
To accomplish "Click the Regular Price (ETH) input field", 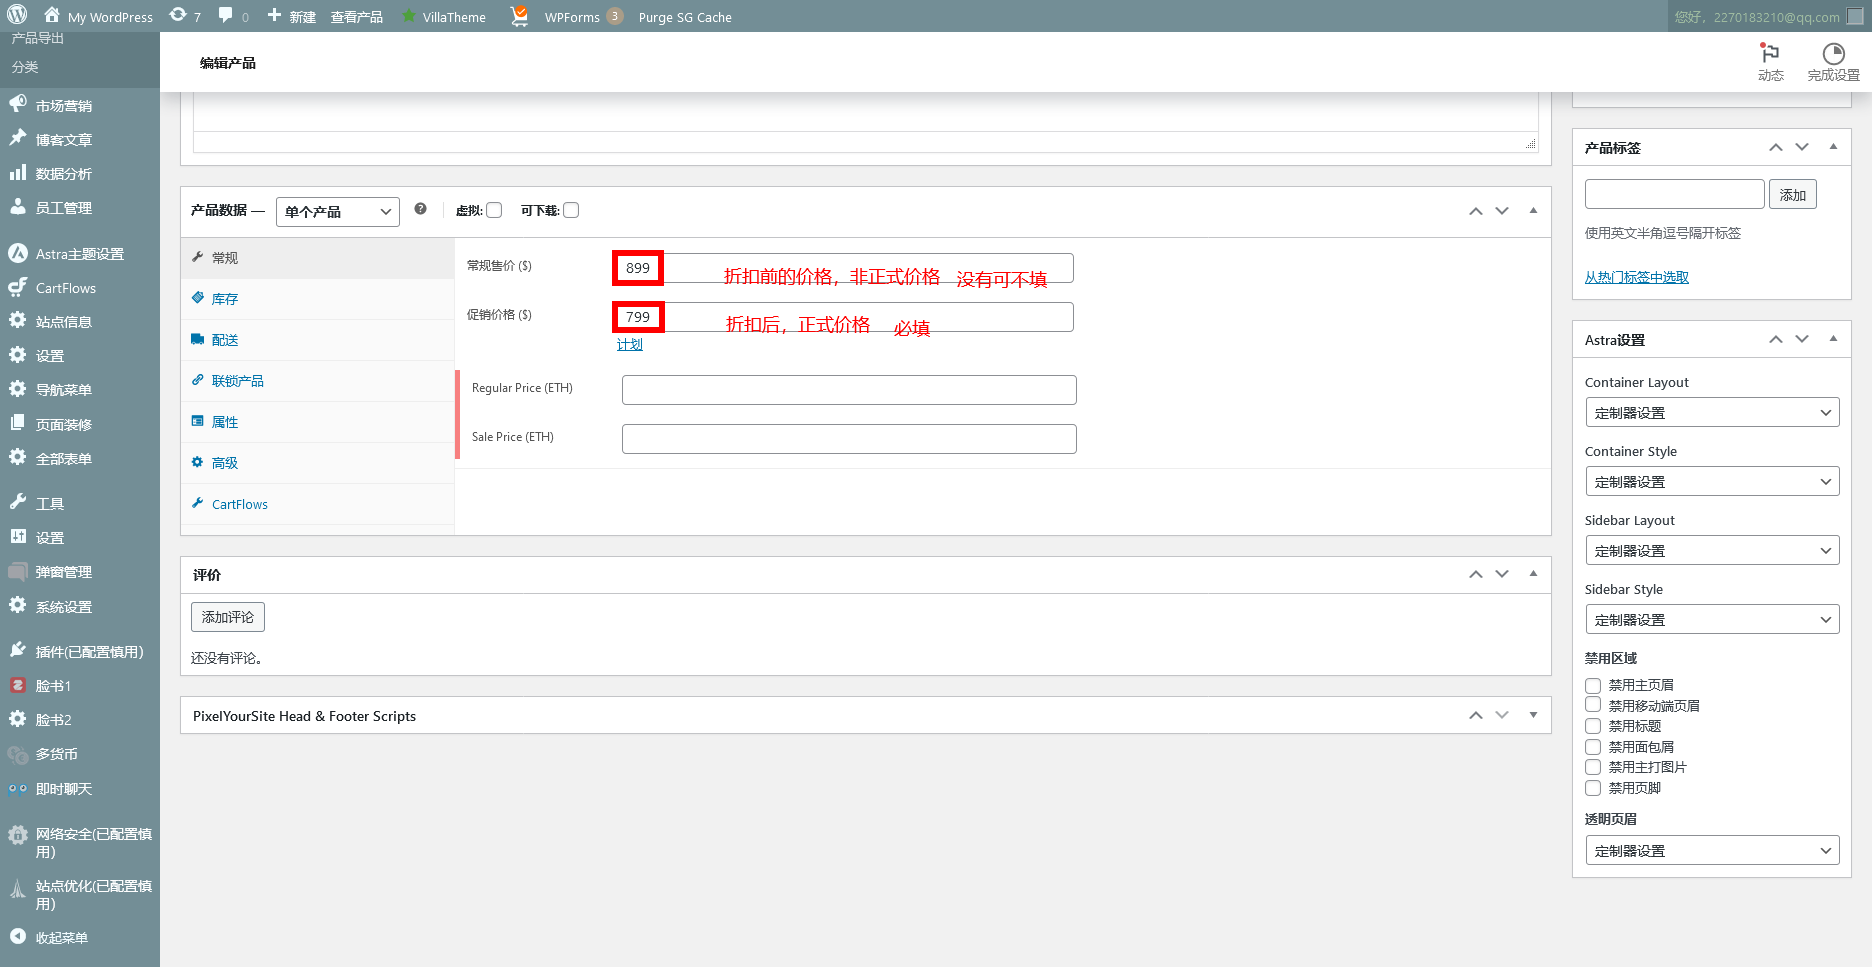I will (849, 390).
